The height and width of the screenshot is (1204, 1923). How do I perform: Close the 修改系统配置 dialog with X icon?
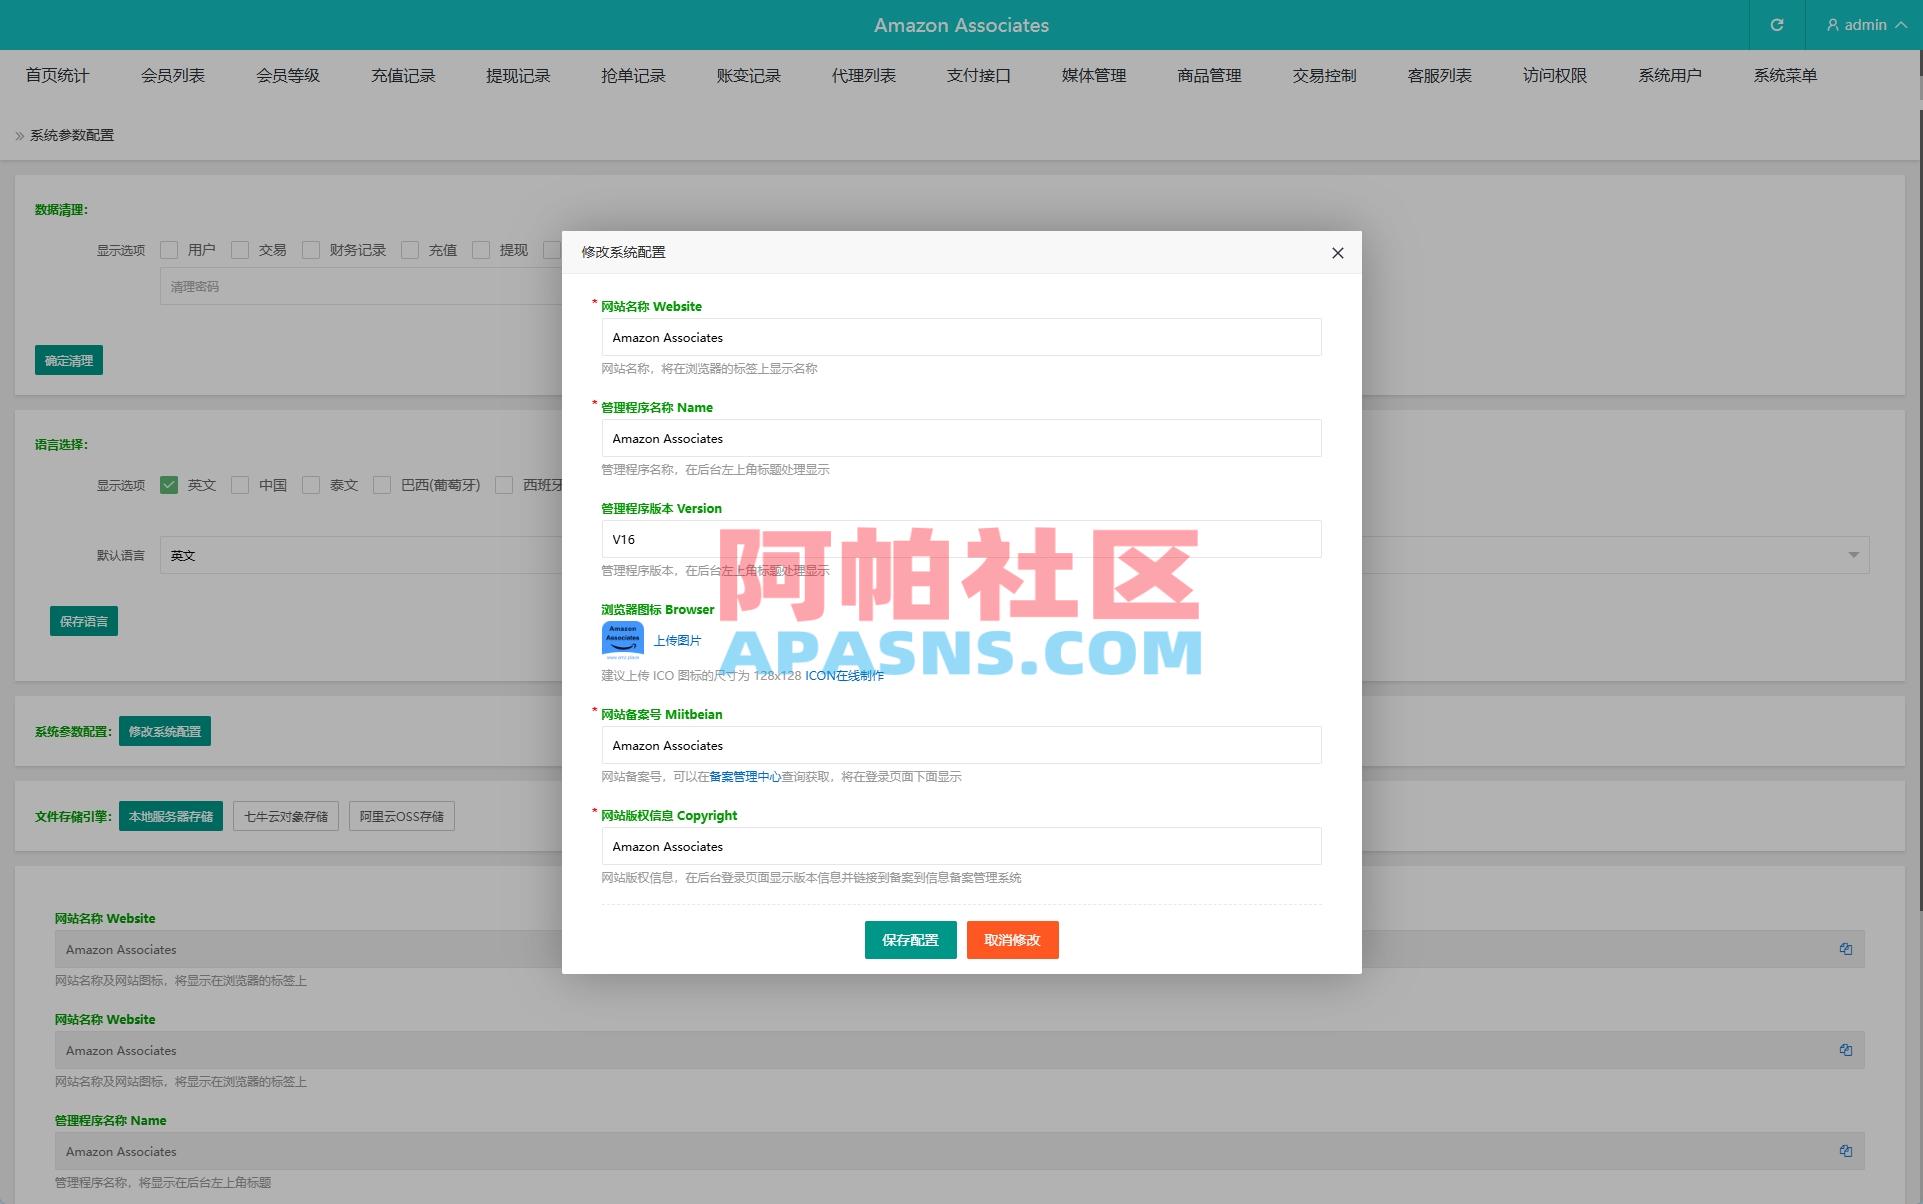coord(1338,253)
